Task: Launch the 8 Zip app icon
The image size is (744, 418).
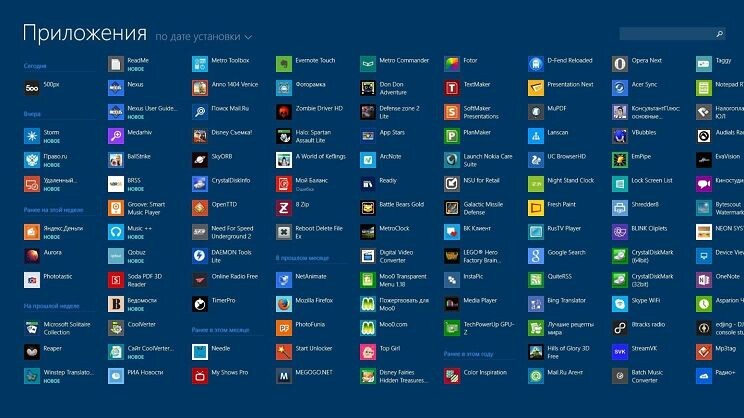Action: pos(284,208)
